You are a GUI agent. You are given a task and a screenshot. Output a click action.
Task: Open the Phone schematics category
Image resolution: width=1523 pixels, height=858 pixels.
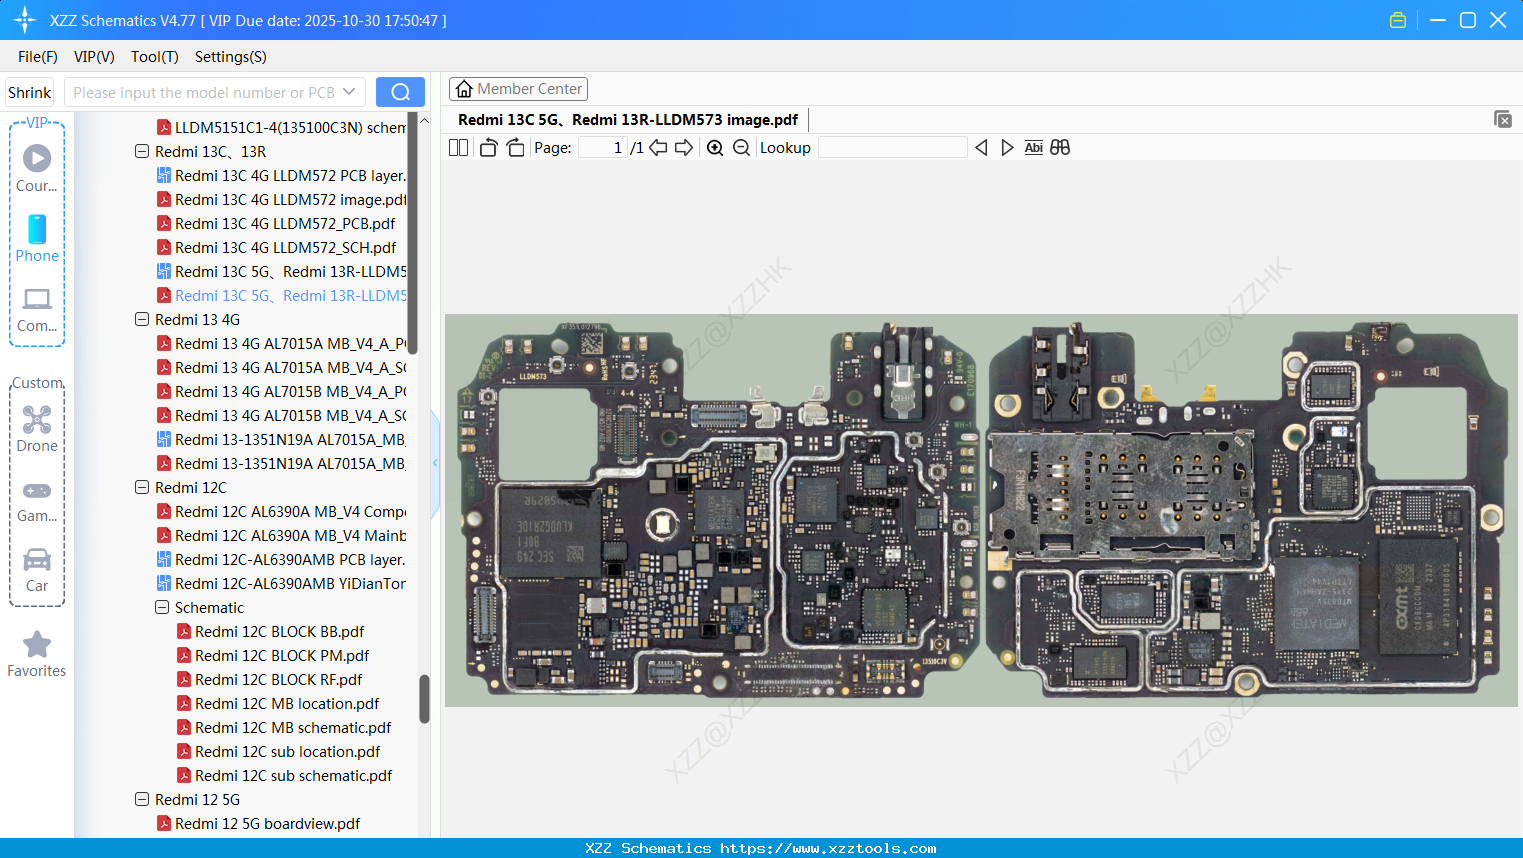[36, 241]
